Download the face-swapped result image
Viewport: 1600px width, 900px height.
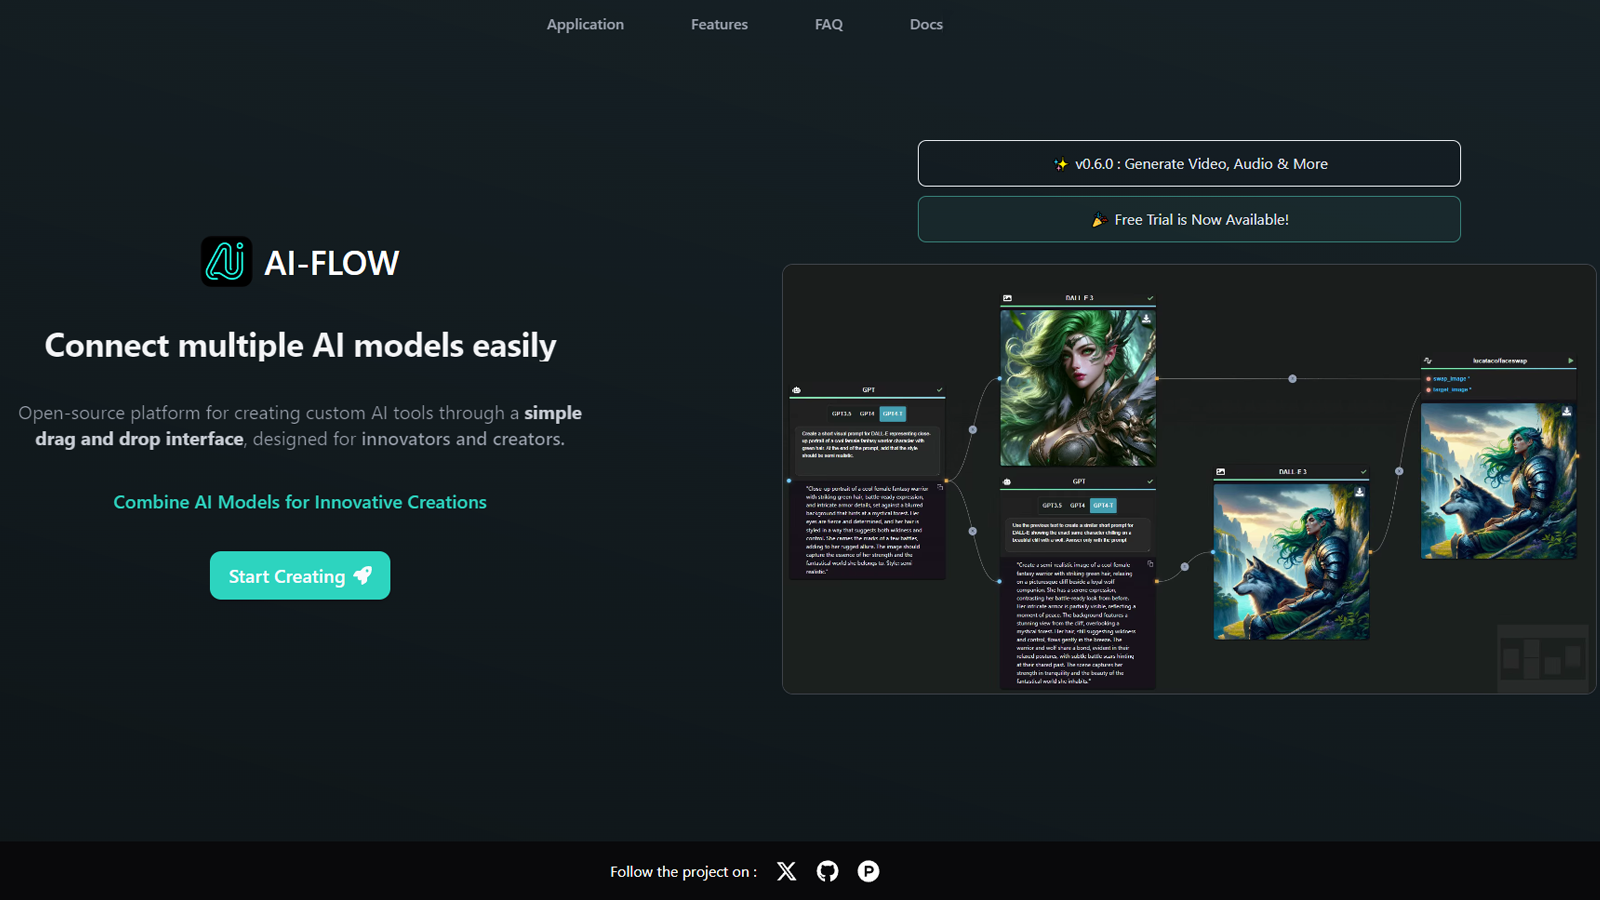1567,411
